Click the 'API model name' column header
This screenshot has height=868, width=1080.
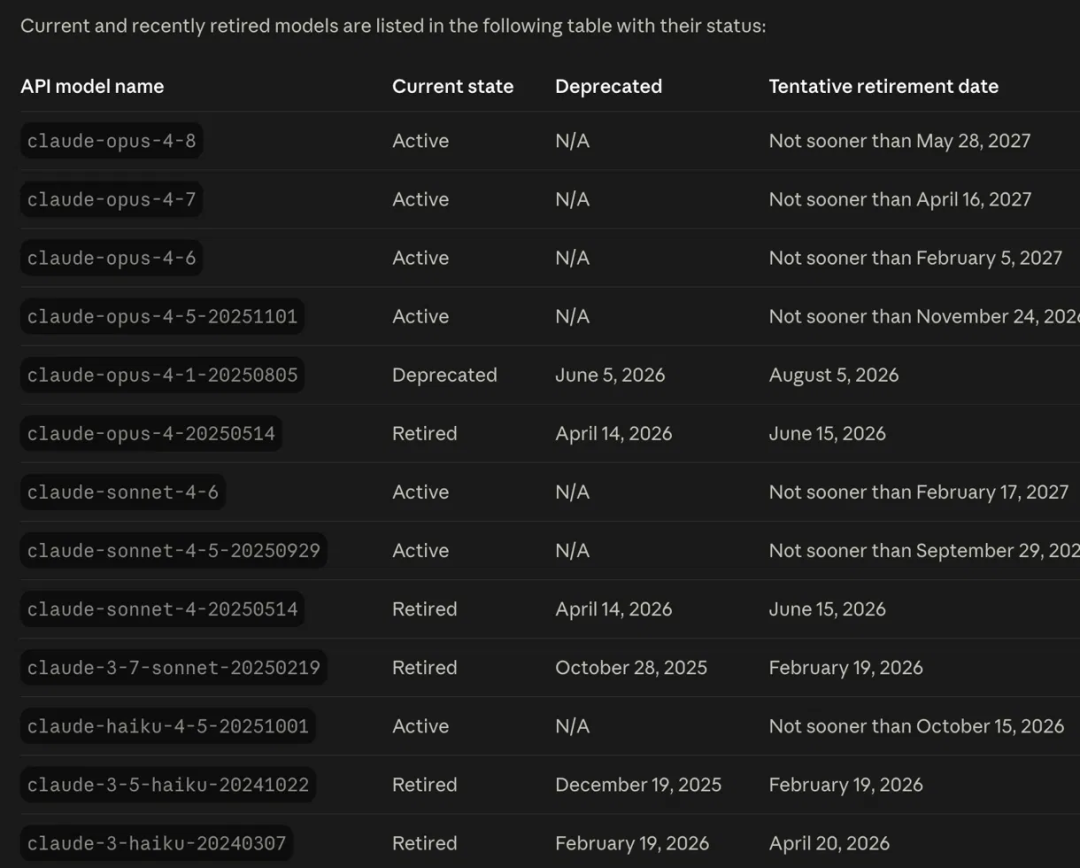(x=92, y=86)
